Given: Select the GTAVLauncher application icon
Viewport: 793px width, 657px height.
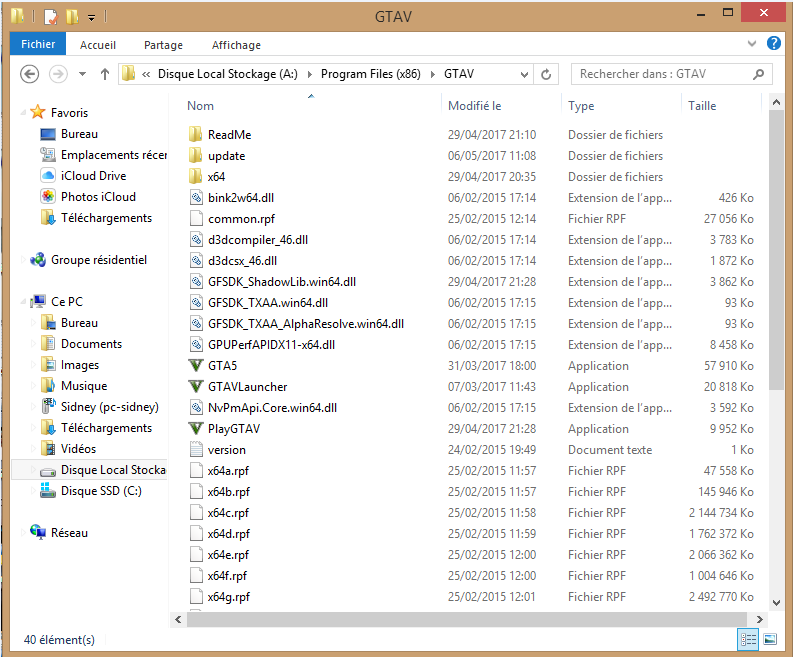Looking at the screenshot, I should tap(196, 386).
